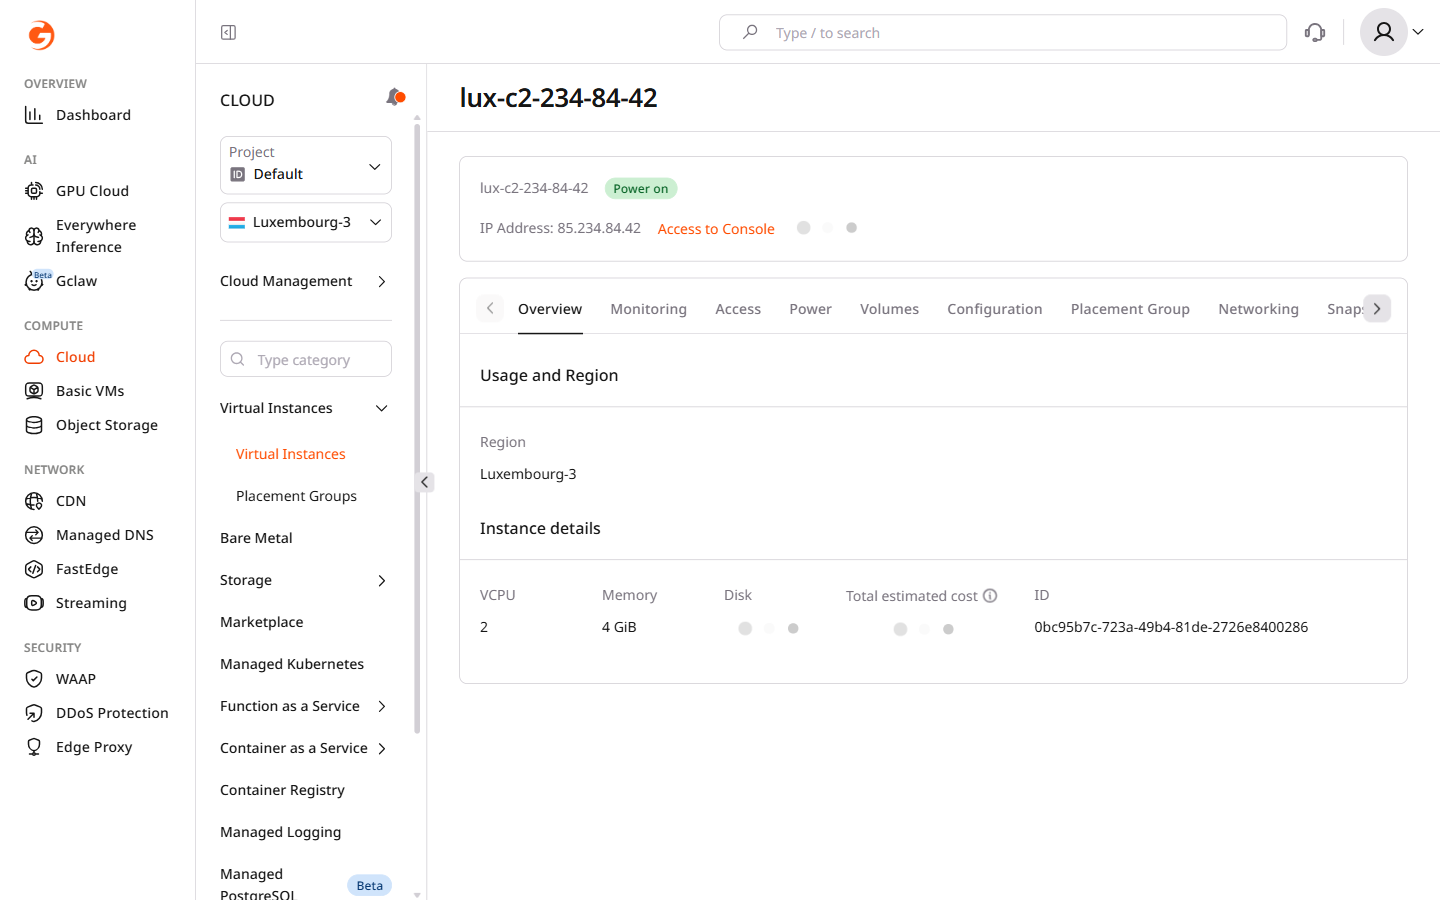The height and width of the screenshot is (900, 1440).
Task: Collapse the Cloud side panel arrow
Action: (424, 482)
